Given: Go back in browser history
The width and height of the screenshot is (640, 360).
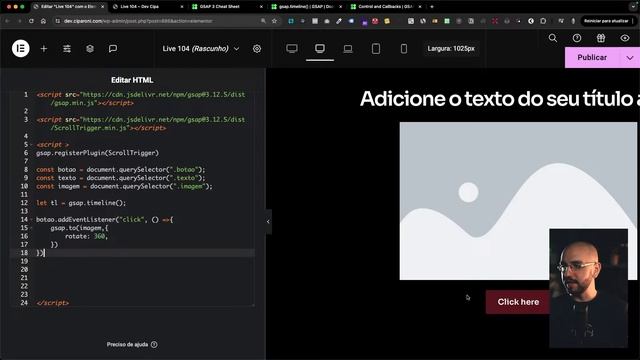Looking at the screenshot, I should [x=7, y=21].
